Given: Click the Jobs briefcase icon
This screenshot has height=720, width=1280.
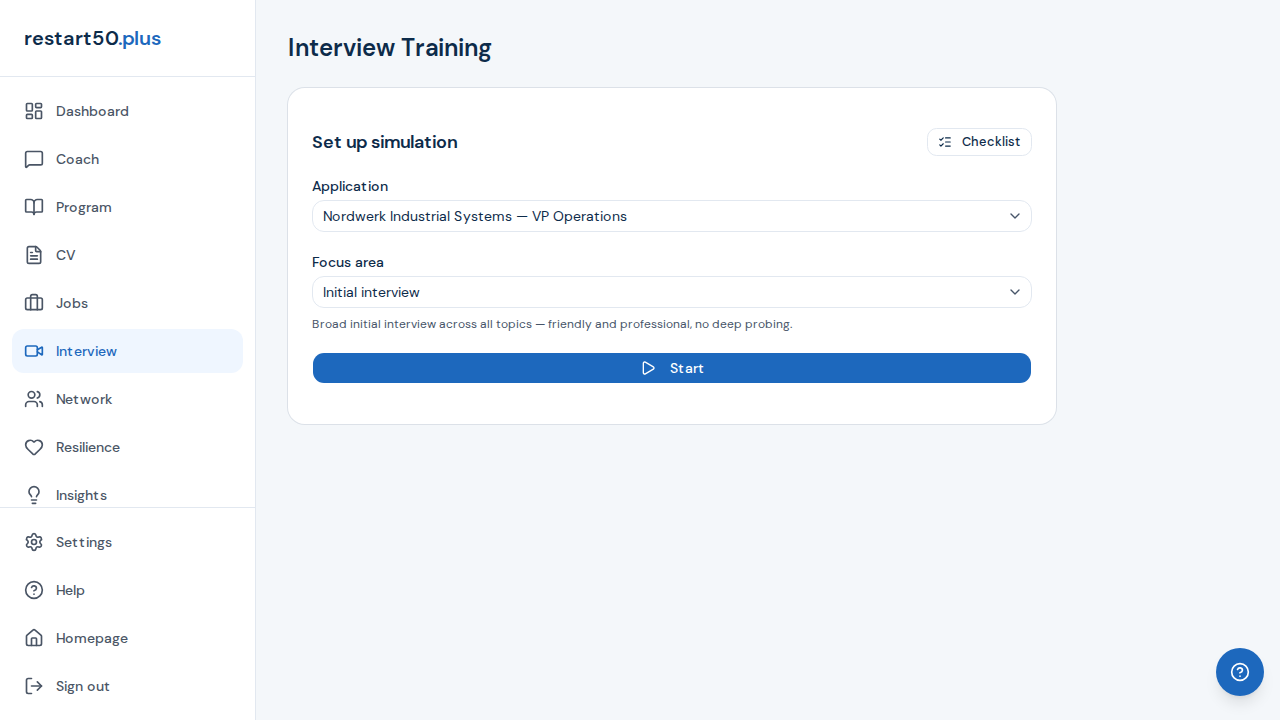Looking at the screenshot, I should tap(34, 303).
